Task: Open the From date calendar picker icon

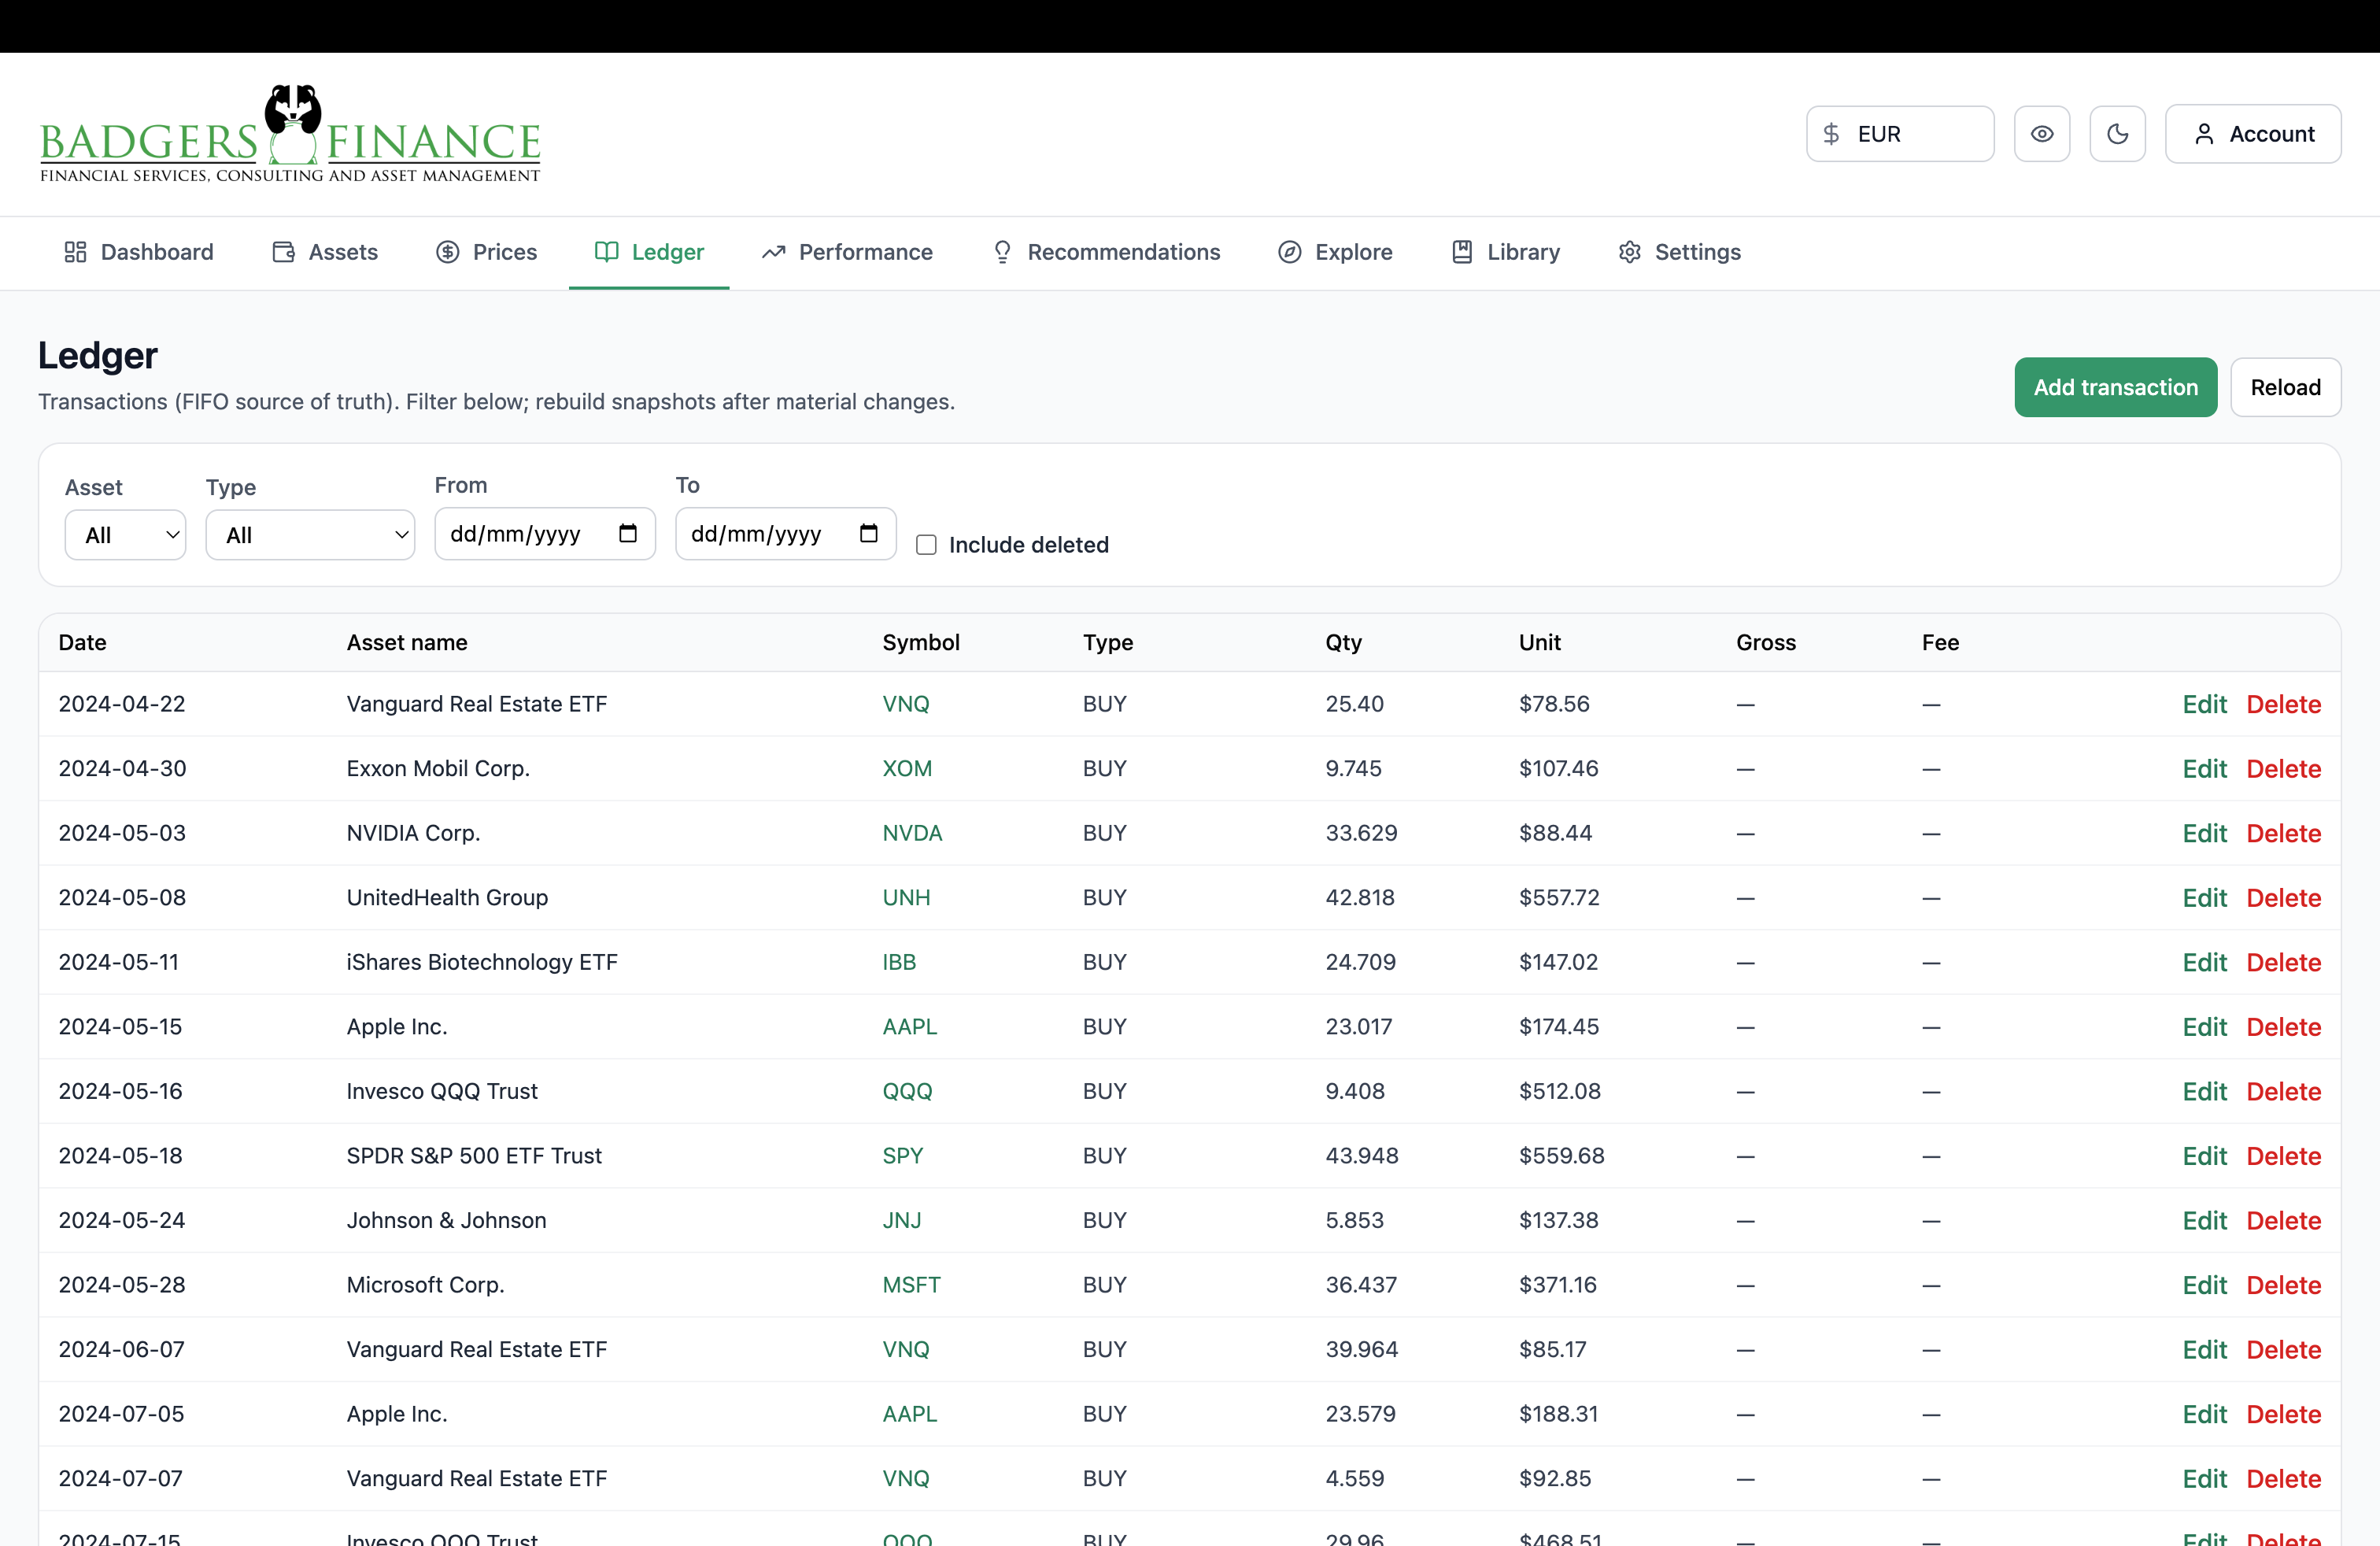Action: coord(628,533)
